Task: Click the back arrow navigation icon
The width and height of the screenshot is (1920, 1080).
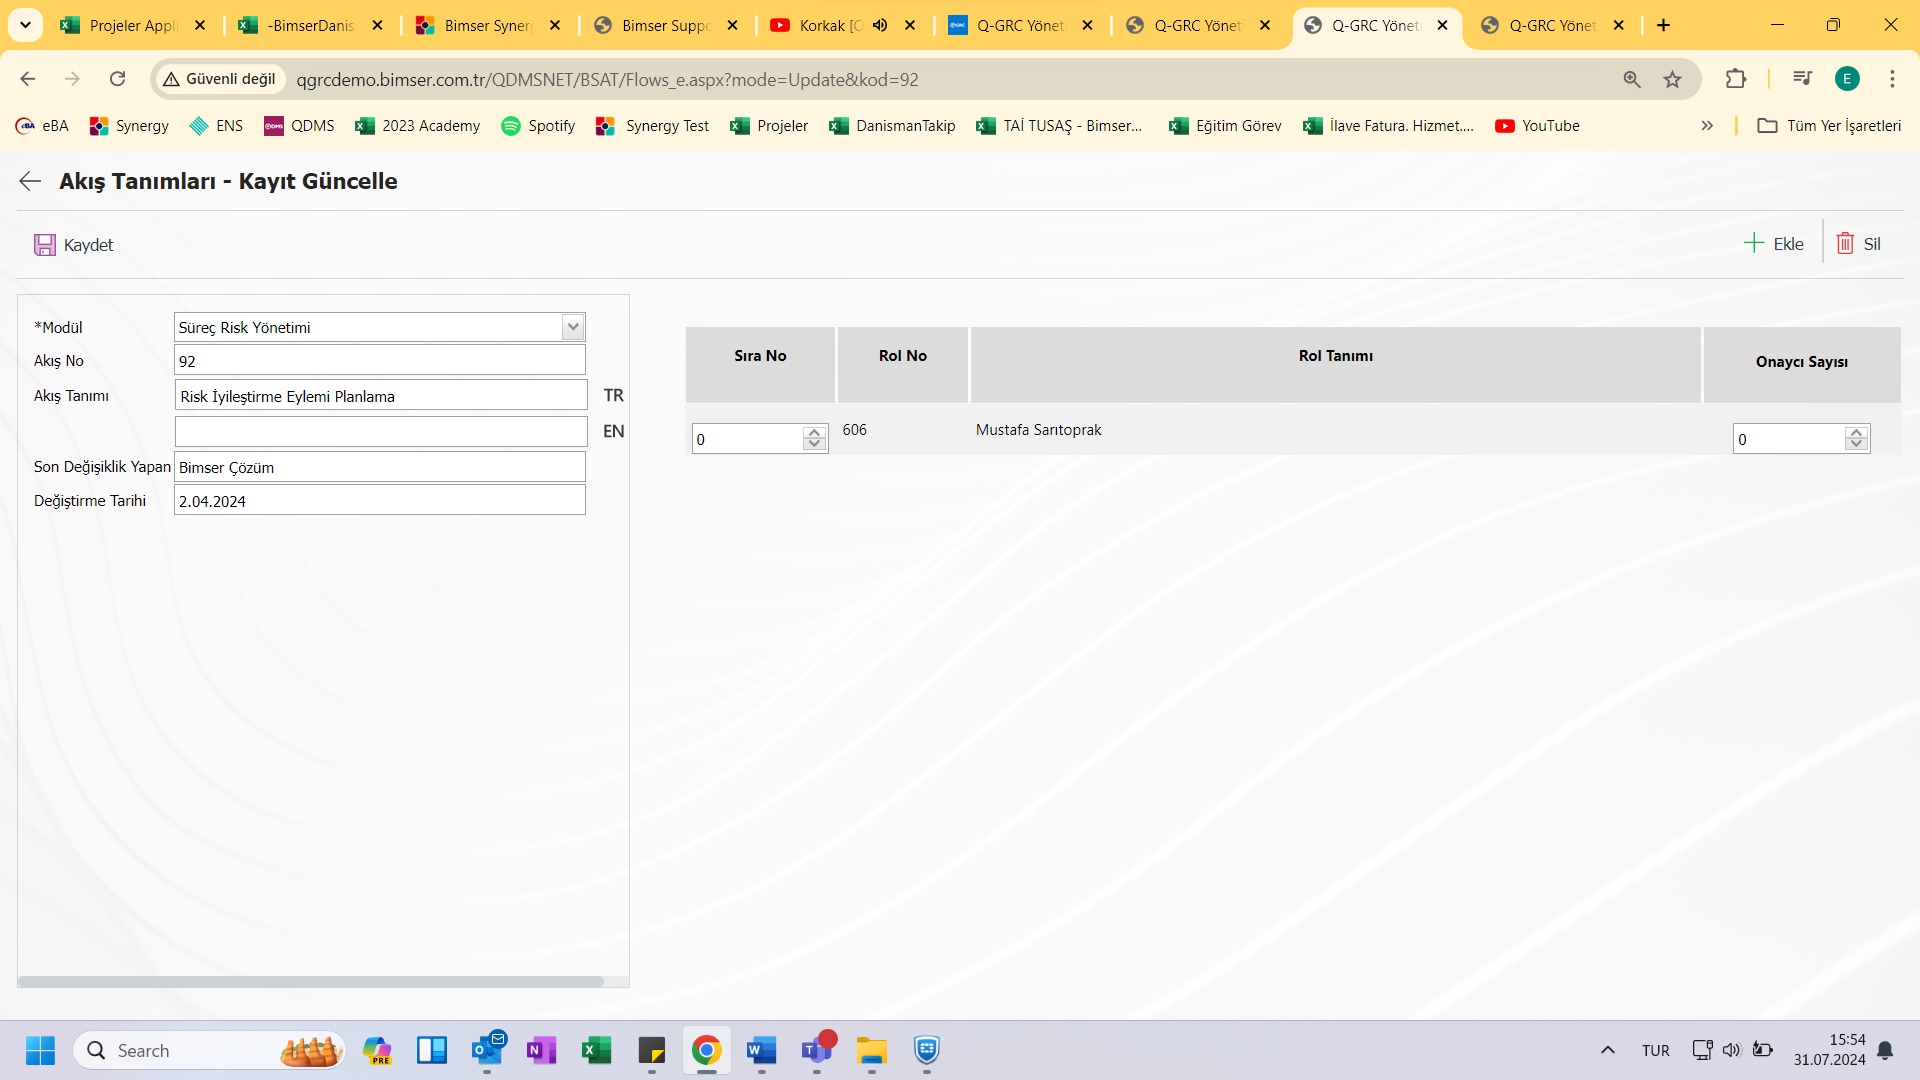Action: [x=28, y=179]
